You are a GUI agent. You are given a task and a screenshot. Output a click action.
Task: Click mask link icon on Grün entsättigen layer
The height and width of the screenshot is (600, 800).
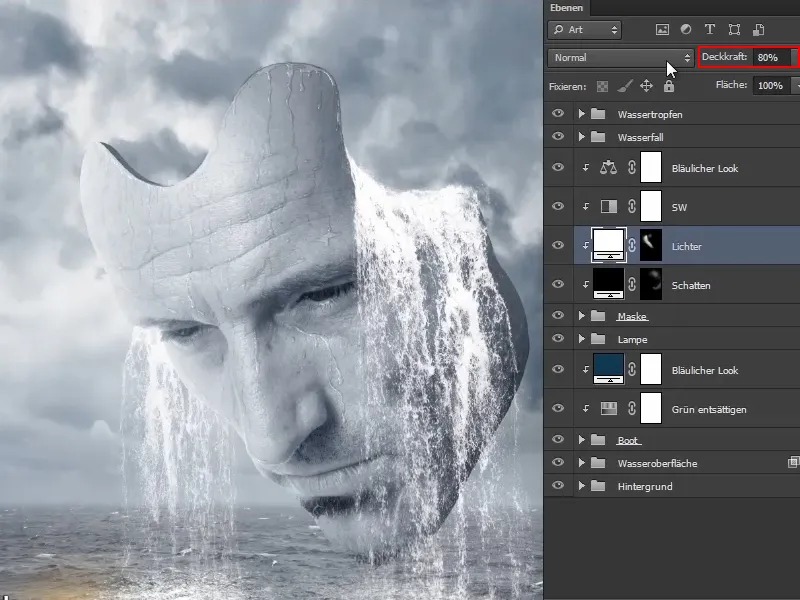pos(632,408)
